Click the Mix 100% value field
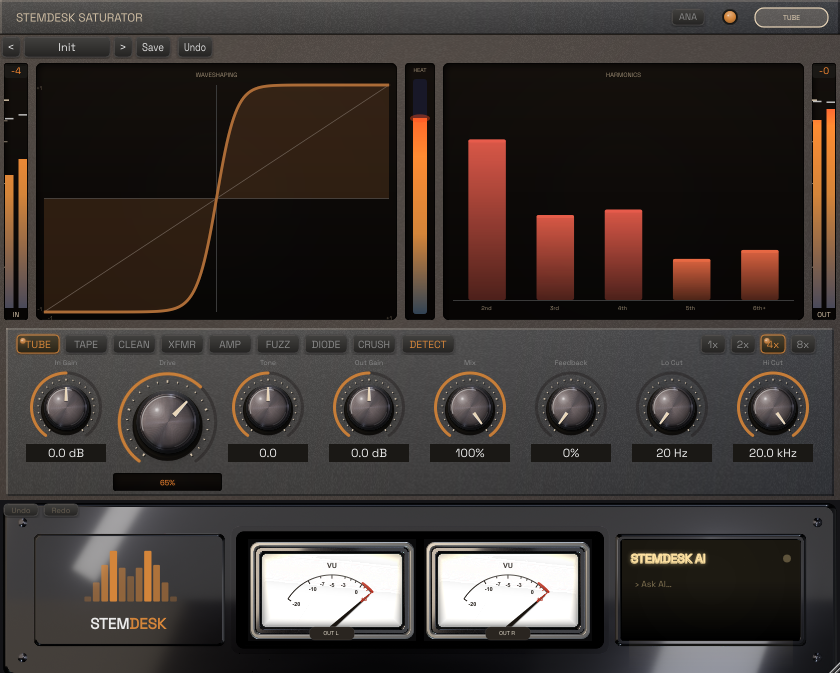 point(470,453)
